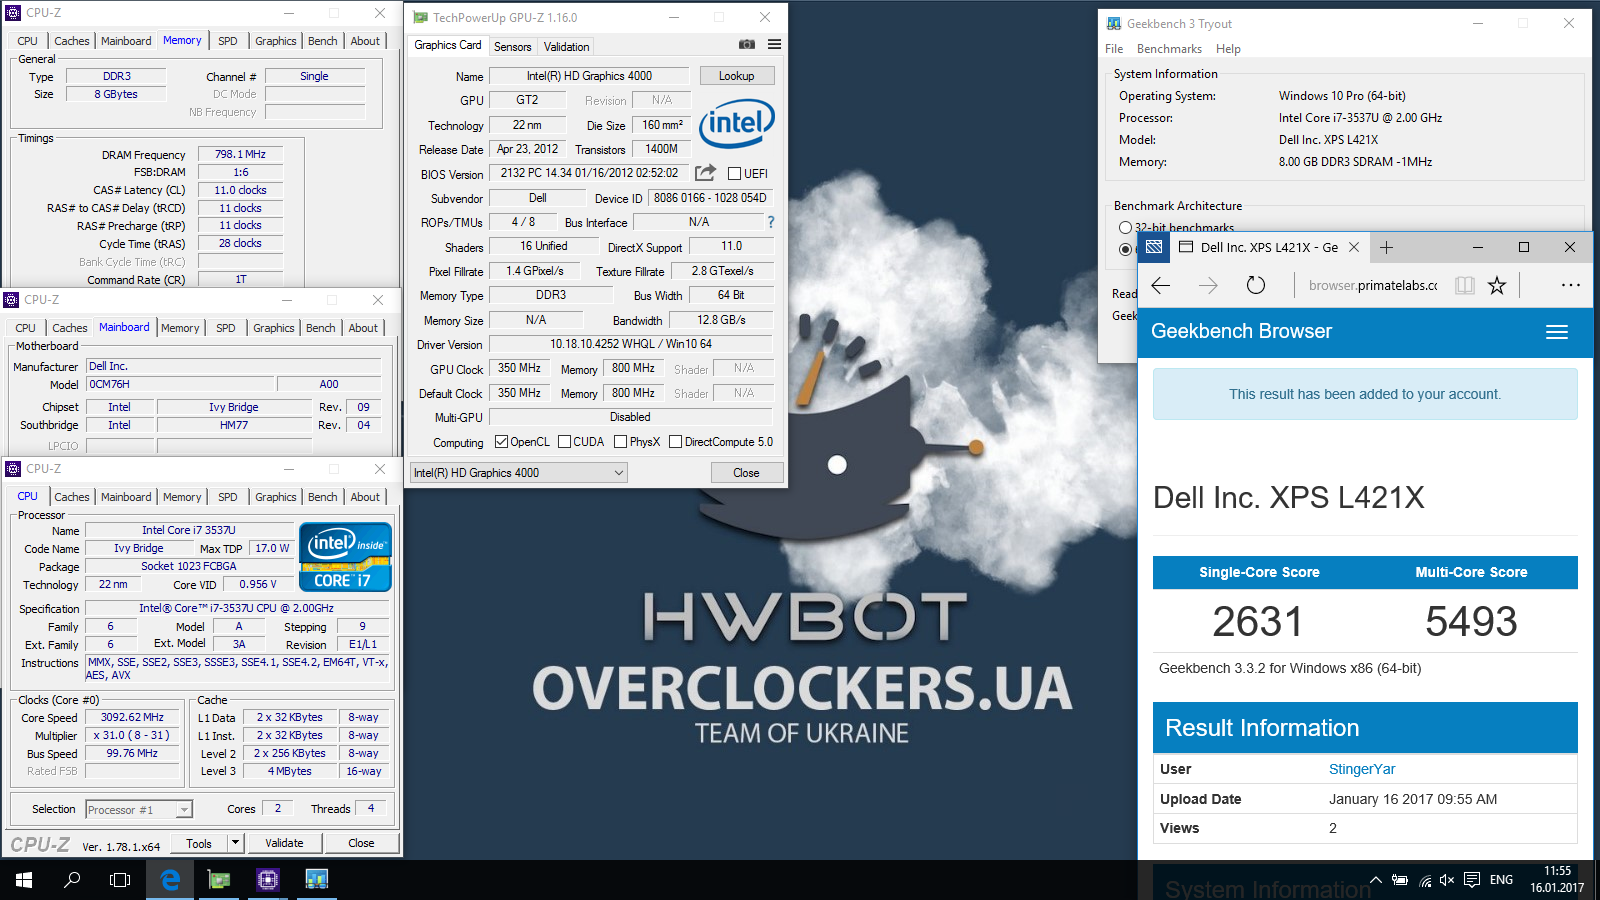Viewport: 1600px width, 900px height.
Task: Open Caches tab in top CPU-Z window
Action: [x=72, y=41]
